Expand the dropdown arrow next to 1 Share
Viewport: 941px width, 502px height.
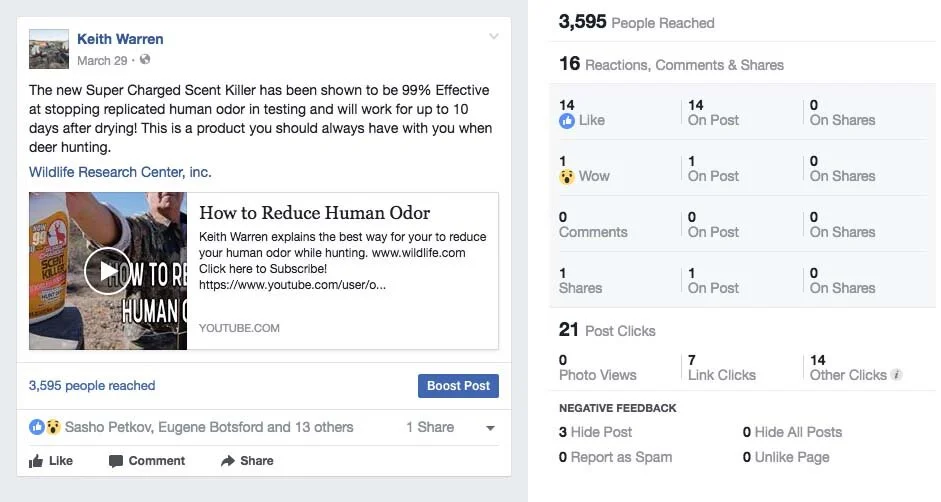(x=490, y=428)
